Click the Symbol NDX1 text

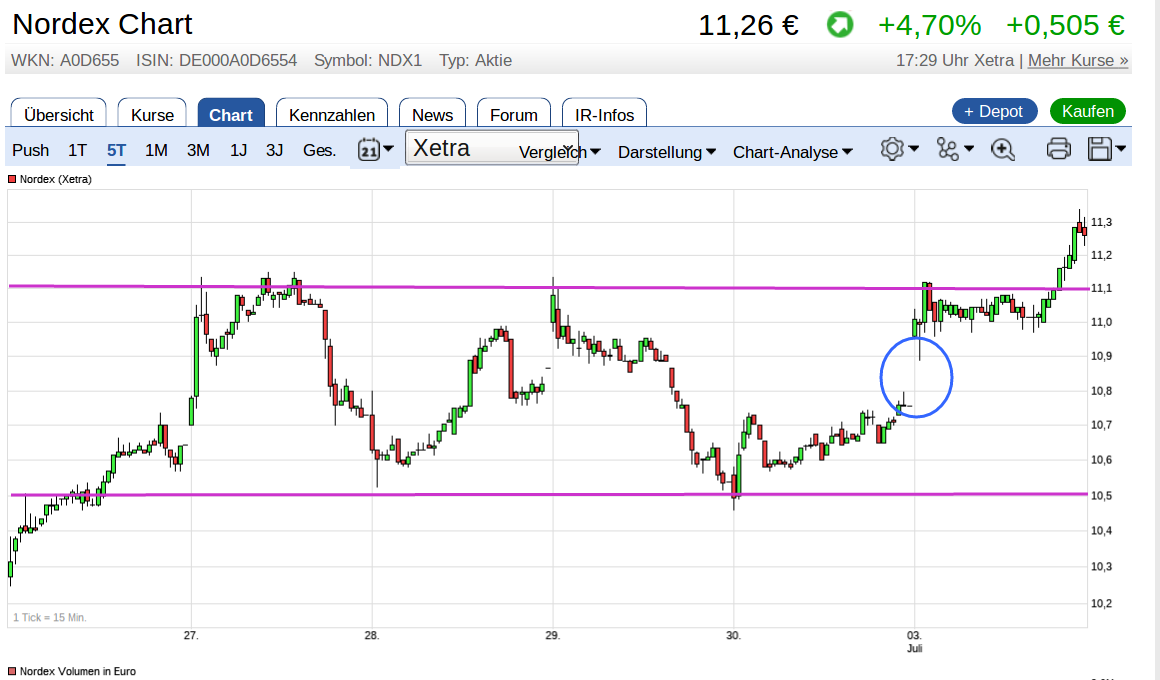[368, 61]
